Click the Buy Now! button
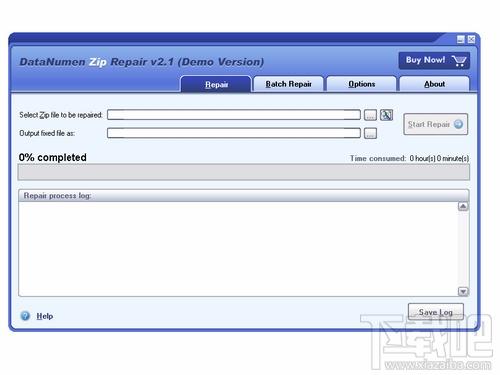Screen dimensions: 500x375 434,60
